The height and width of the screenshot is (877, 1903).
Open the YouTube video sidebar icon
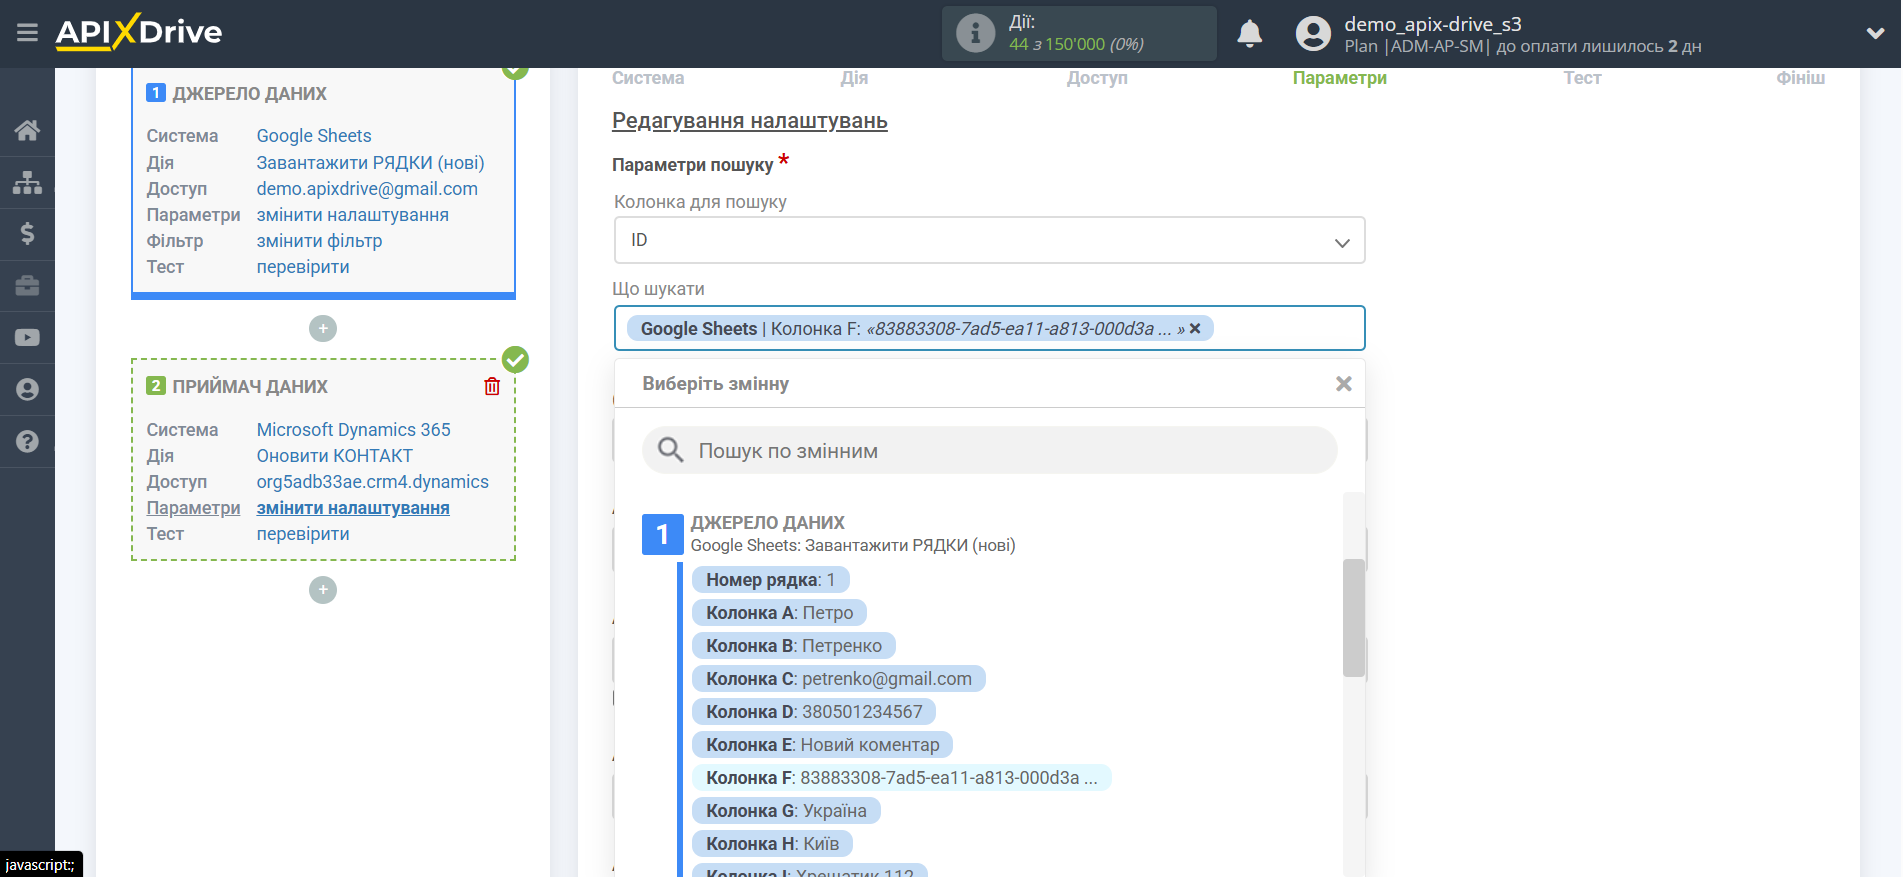[27, 338]
